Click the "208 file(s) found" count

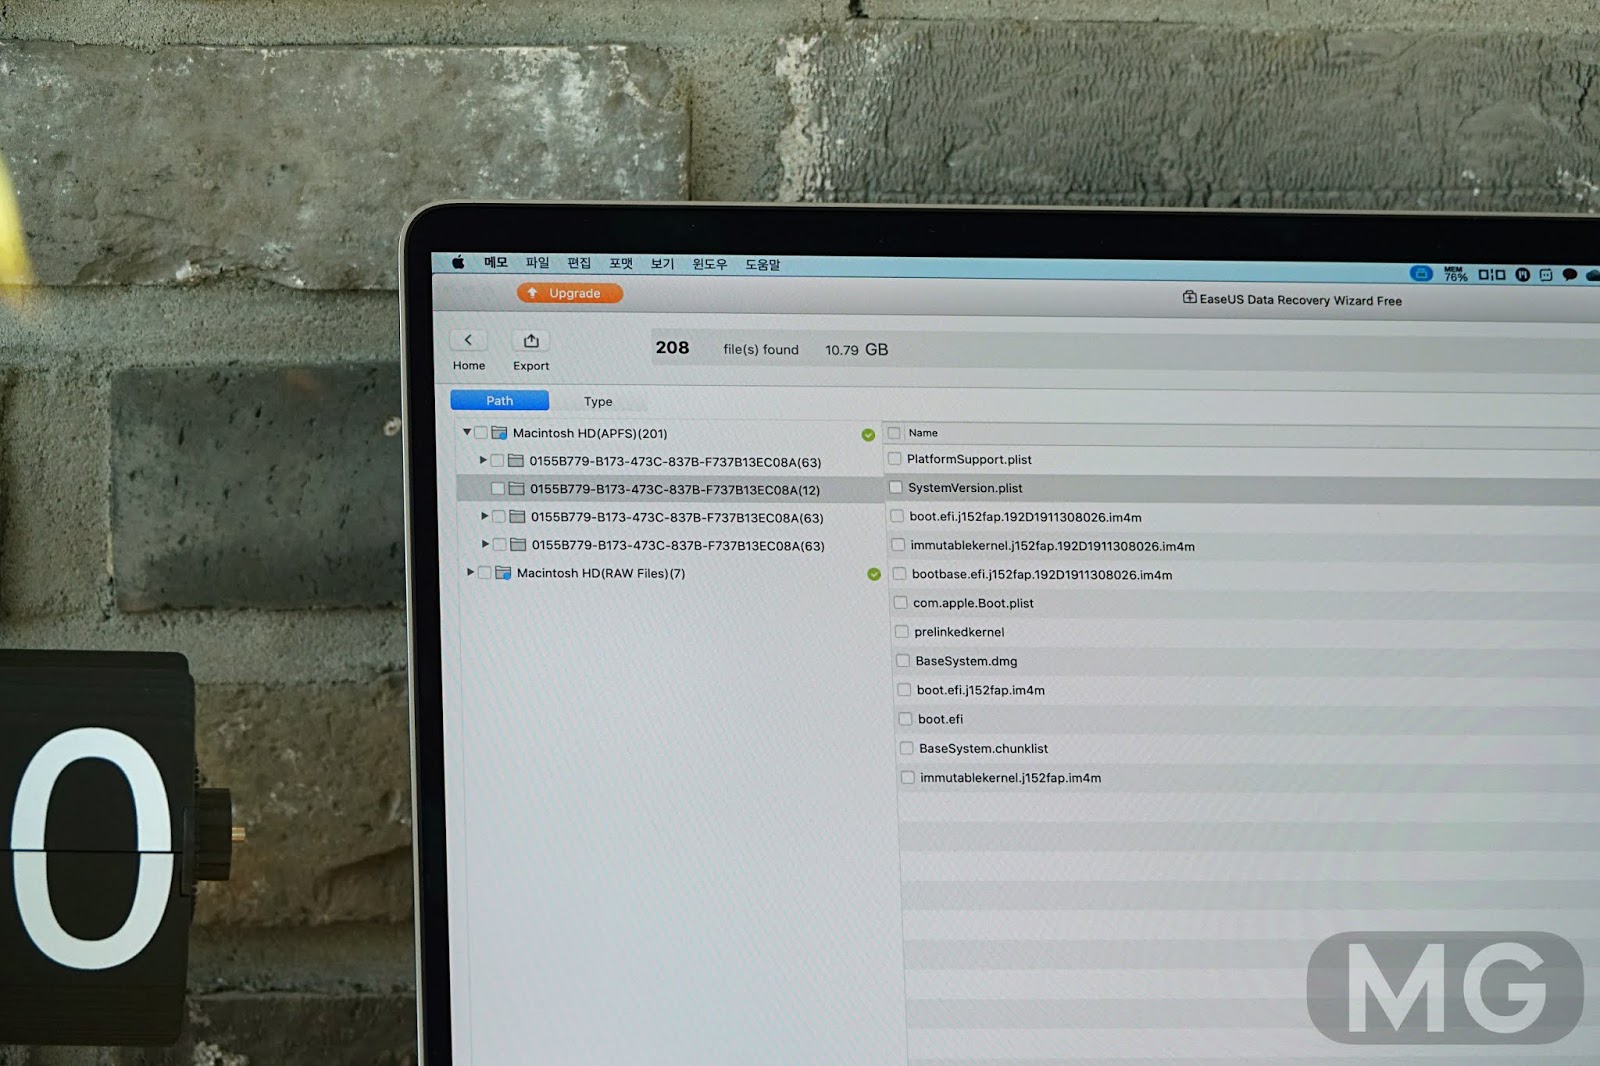click(x=727, y=348)
